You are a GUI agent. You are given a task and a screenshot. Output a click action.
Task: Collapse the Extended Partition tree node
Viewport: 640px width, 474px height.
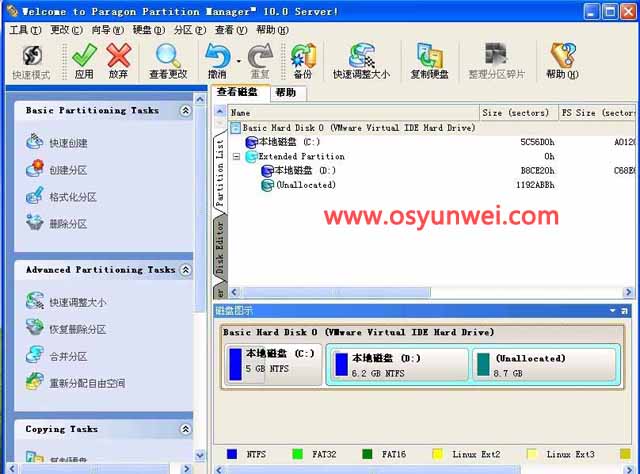(x=236, y=156)
